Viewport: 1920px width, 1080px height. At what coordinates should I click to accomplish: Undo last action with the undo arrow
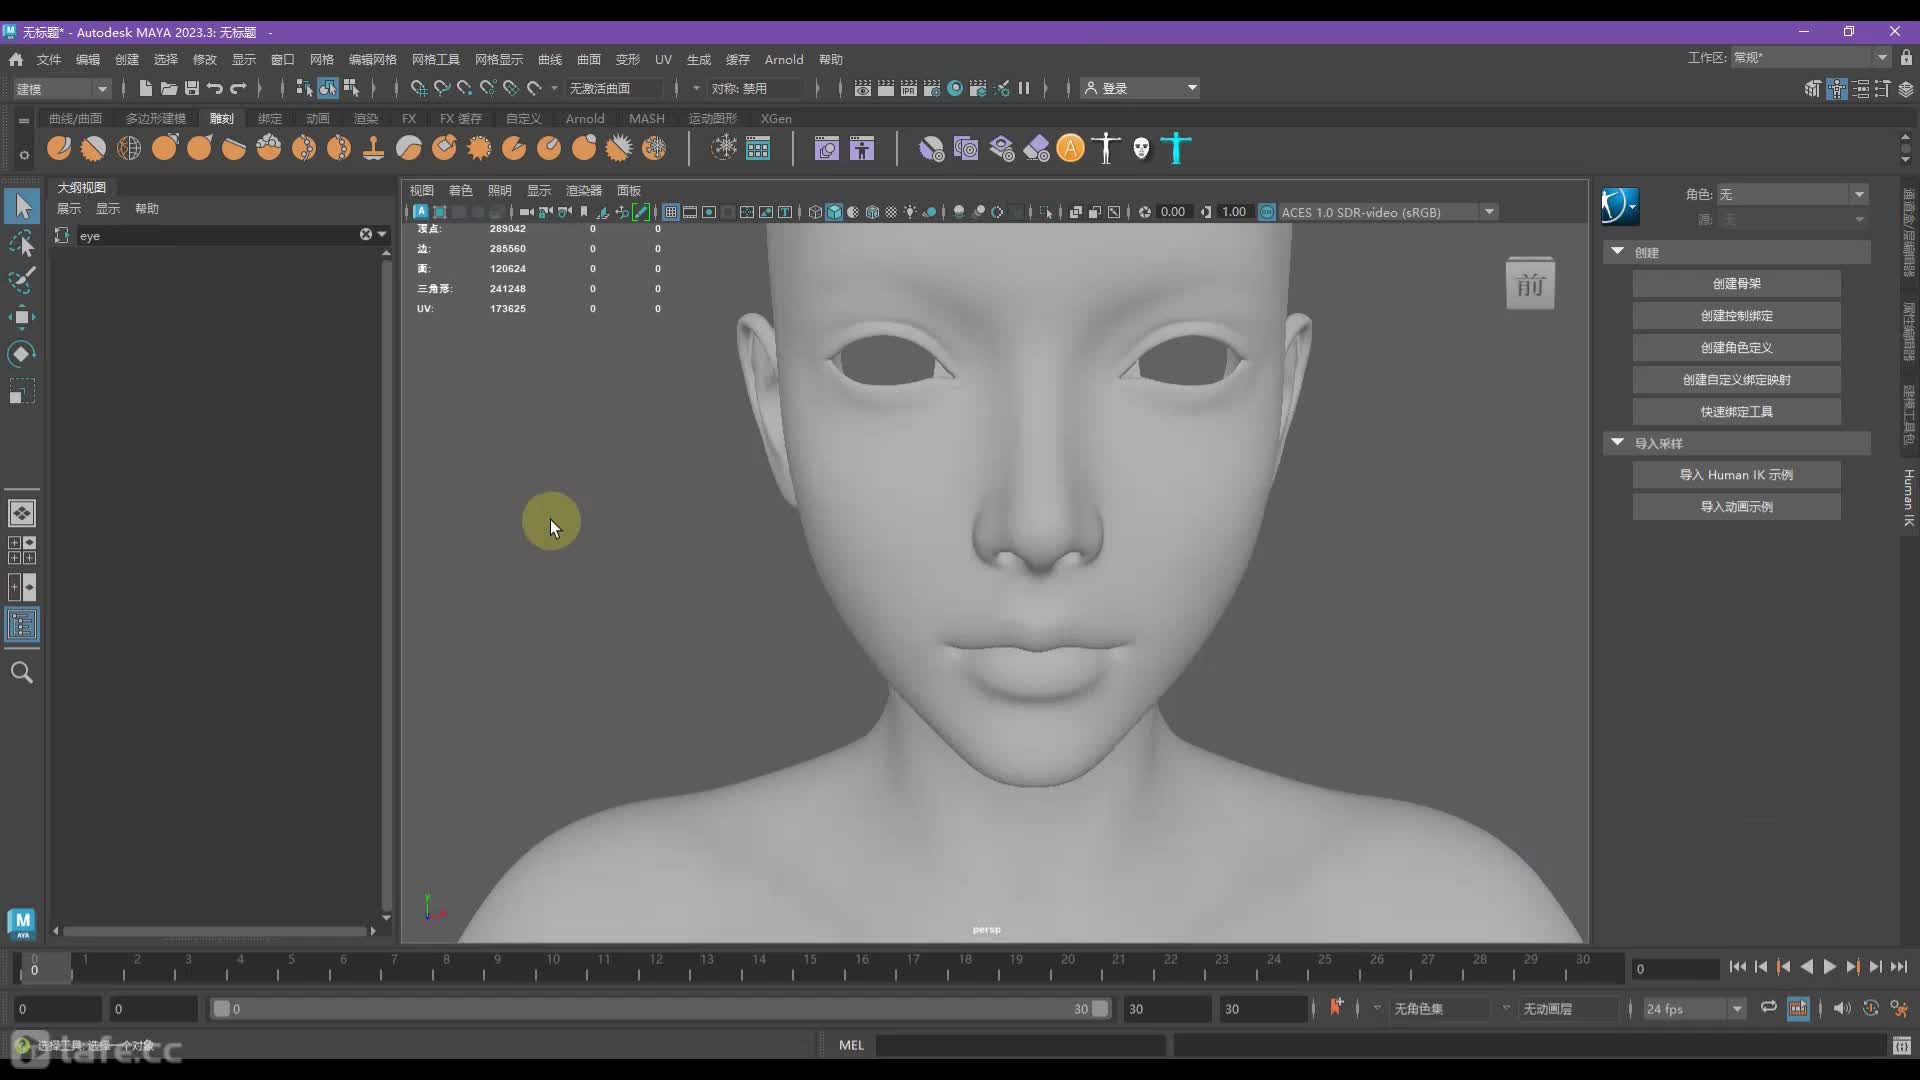[x=215, y=89]
